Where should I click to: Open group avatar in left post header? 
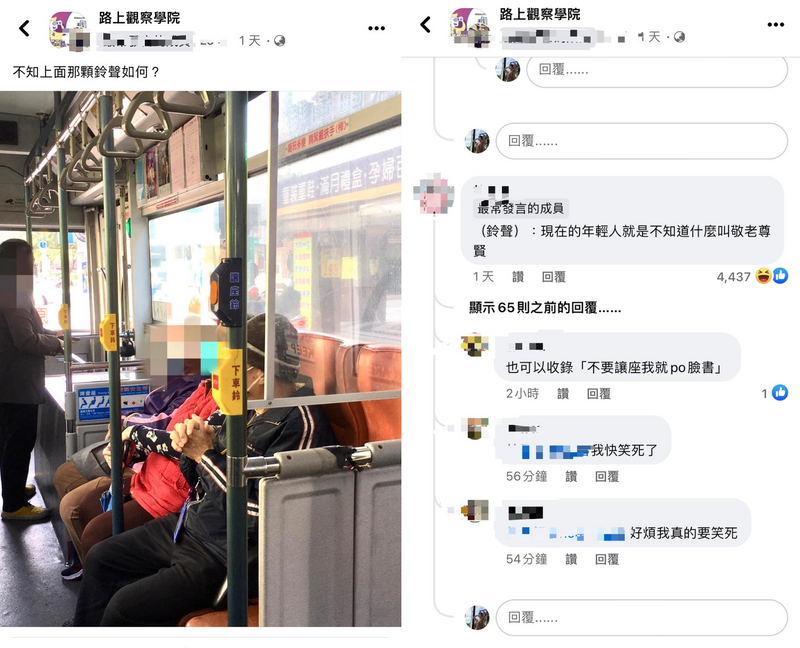[x=67, y=29]
